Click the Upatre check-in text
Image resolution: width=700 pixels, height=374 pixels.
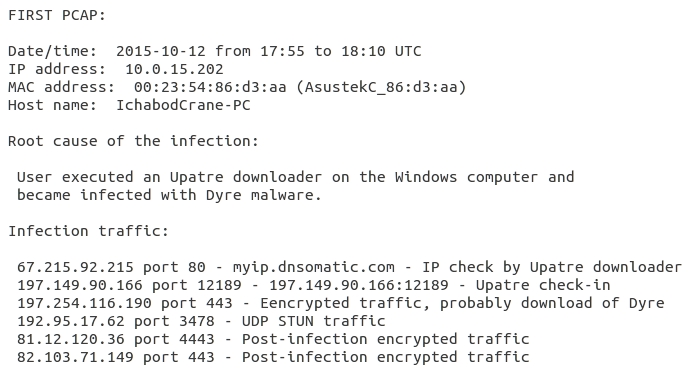point(543,285)
